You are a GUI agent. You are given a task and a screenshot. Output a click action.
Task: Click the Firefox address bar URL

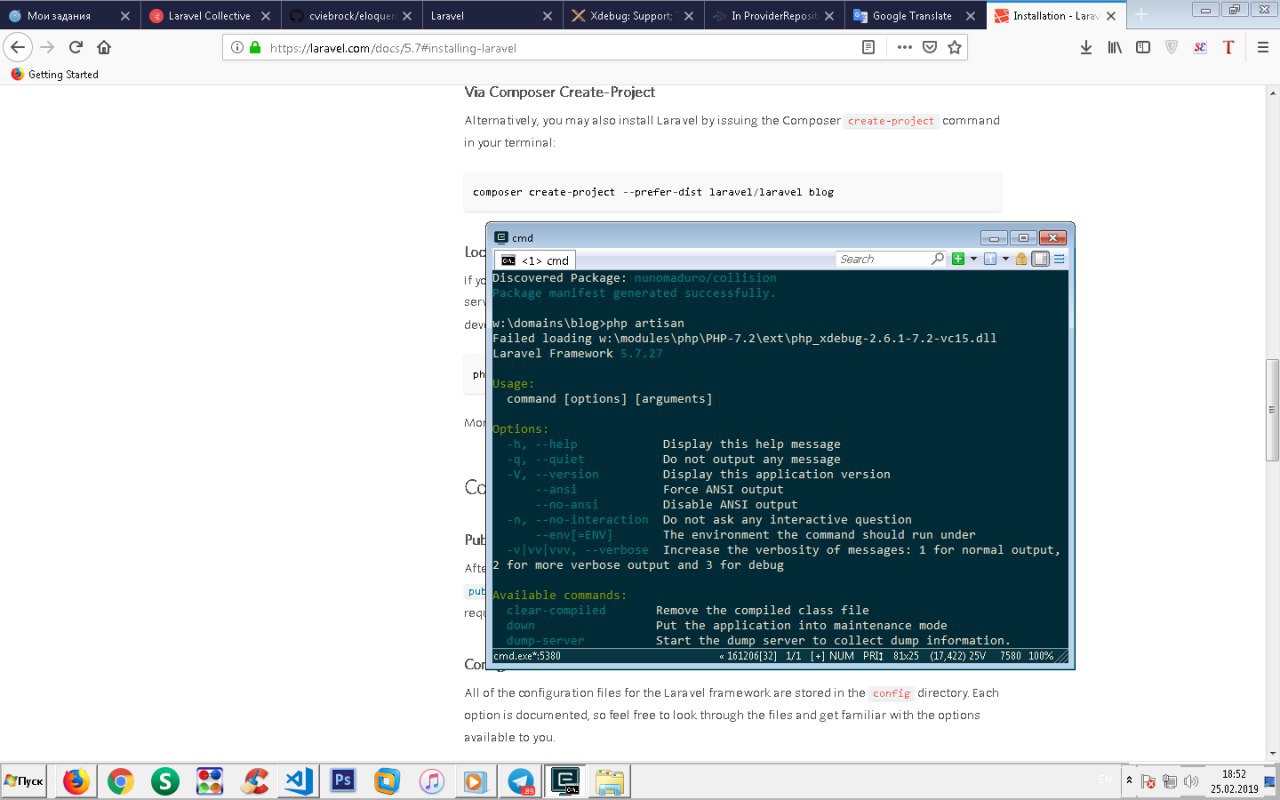click(x=393, y=47)
